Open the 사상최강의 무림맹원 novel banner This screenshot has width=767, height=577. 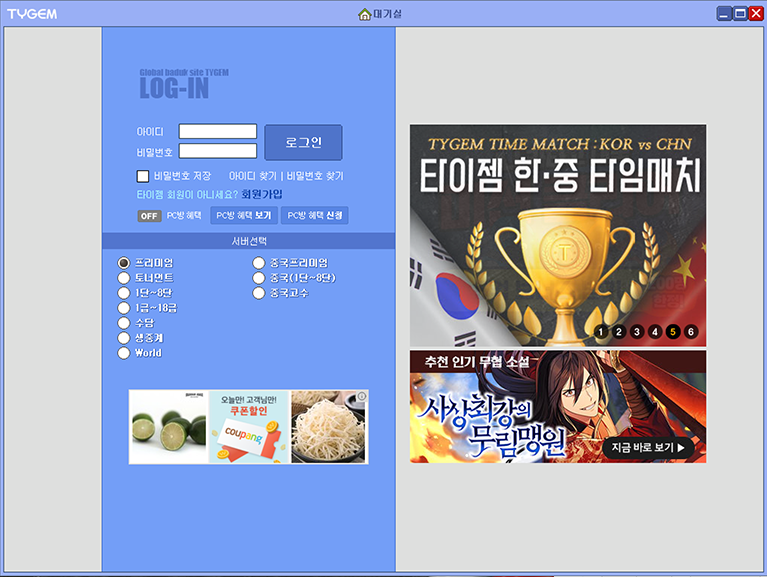pyautogui.click(x=558, y=407)
